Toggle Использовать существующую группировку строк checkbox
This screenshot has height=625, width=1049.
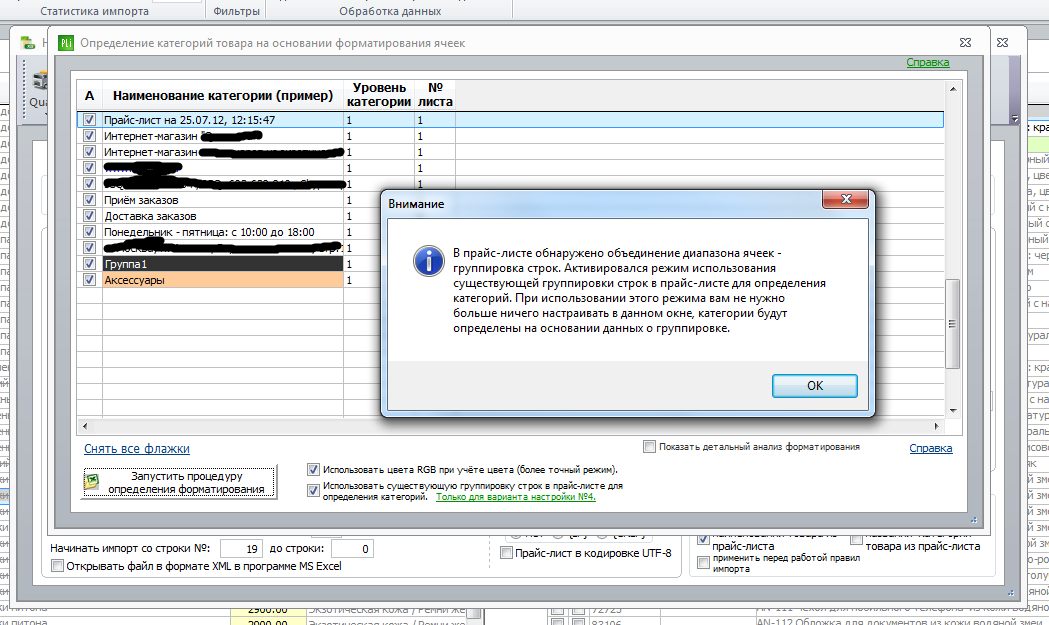[x=312, y=490]
